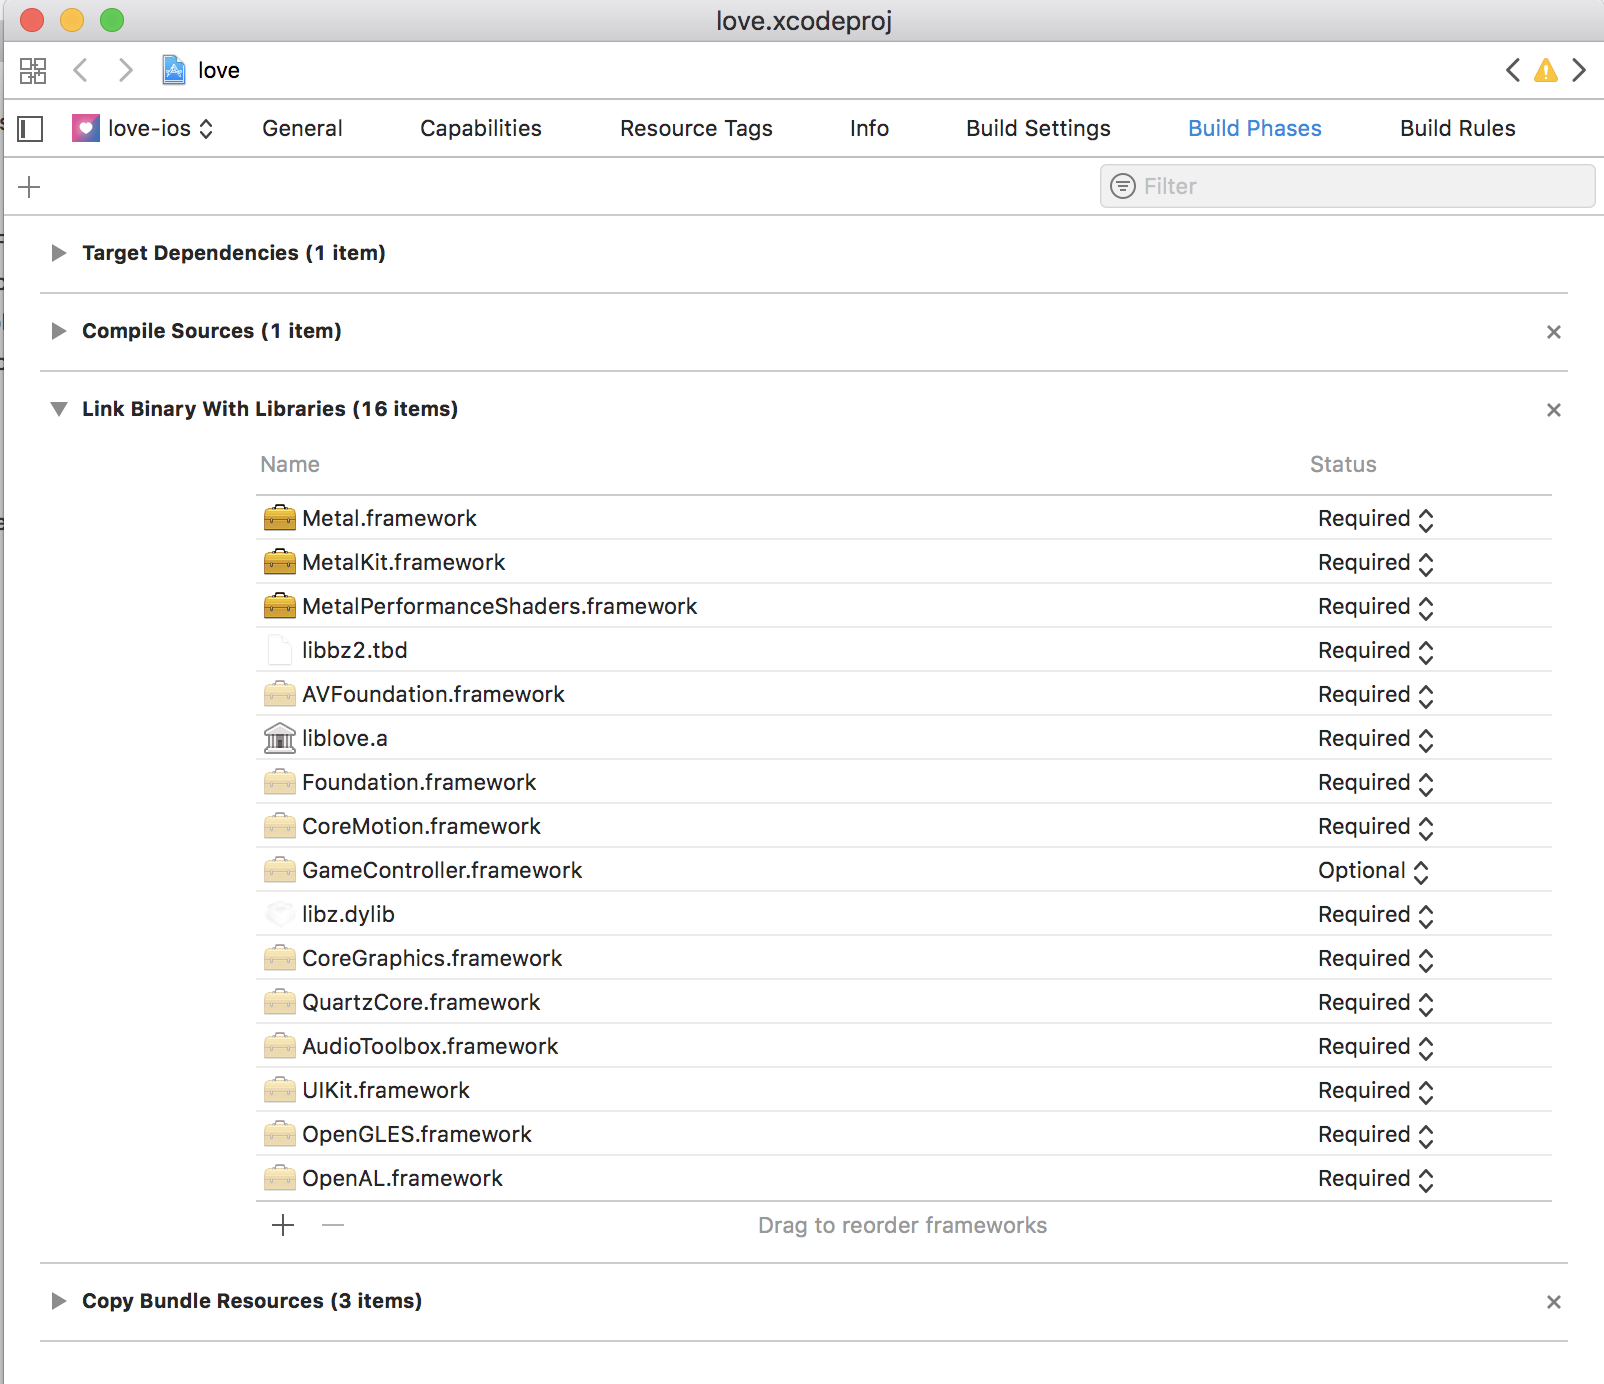The height and width of the screenshot is (1384, 1604).
Task: Open the Info tab
Action: pyautogui.click(x=869, y=128)
